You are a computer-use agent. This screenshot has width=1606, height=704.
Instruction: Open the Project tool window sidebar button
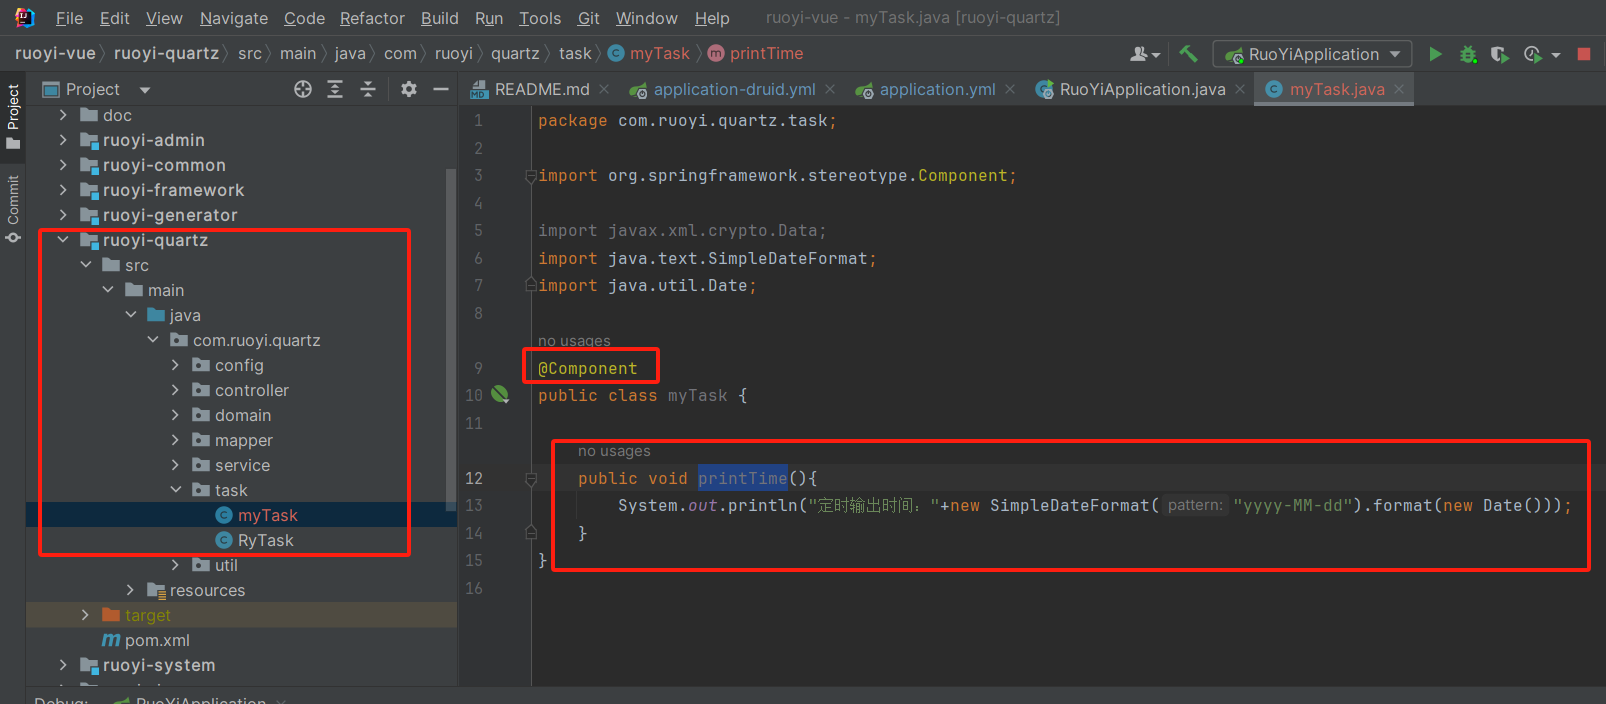point(13,116)
